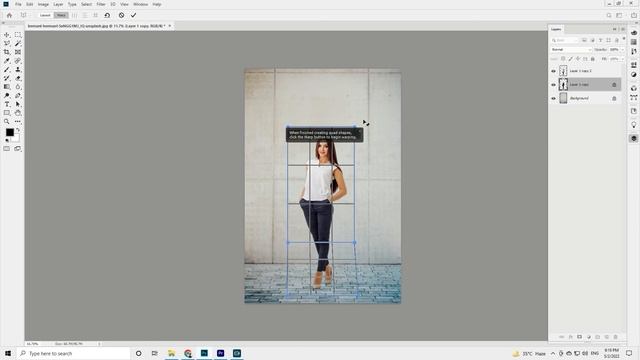Hide the Background layer
The width and height of the screenshot is (640, 360).
pos(553,98)
